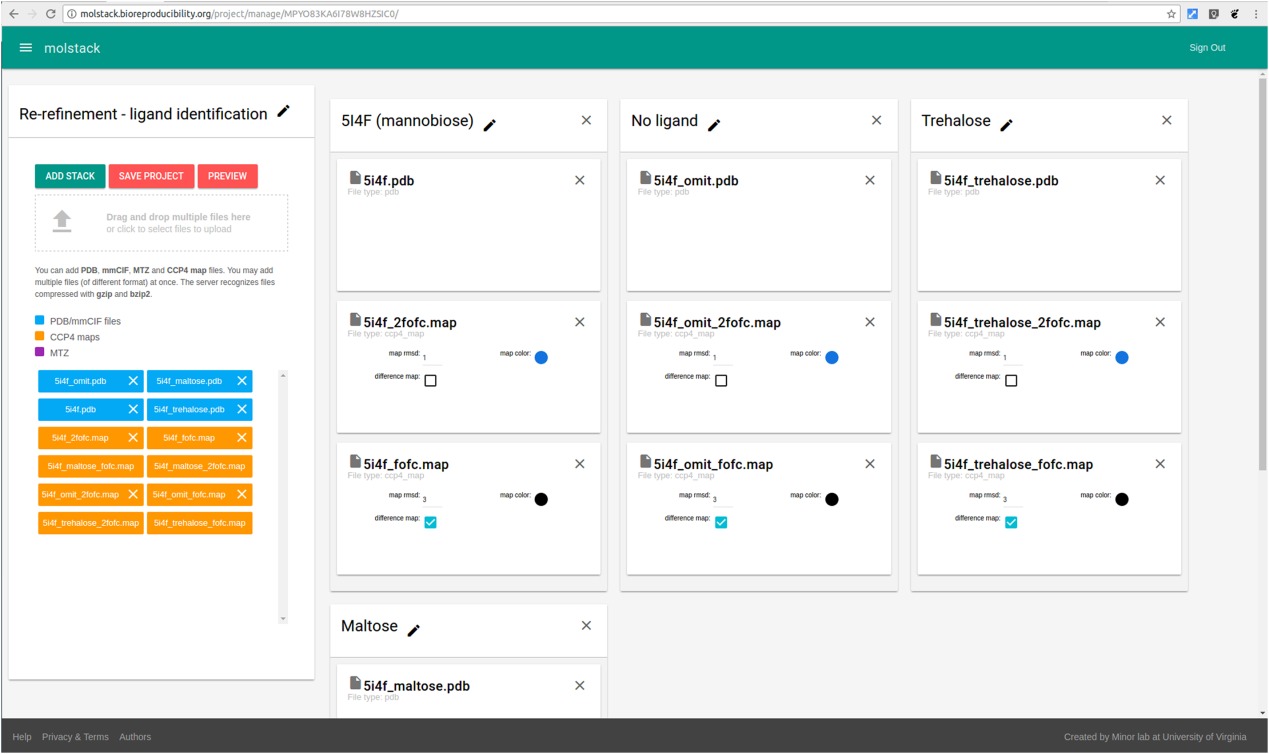Pick map color for 5i4f_fofc.map

click(541, 500)
